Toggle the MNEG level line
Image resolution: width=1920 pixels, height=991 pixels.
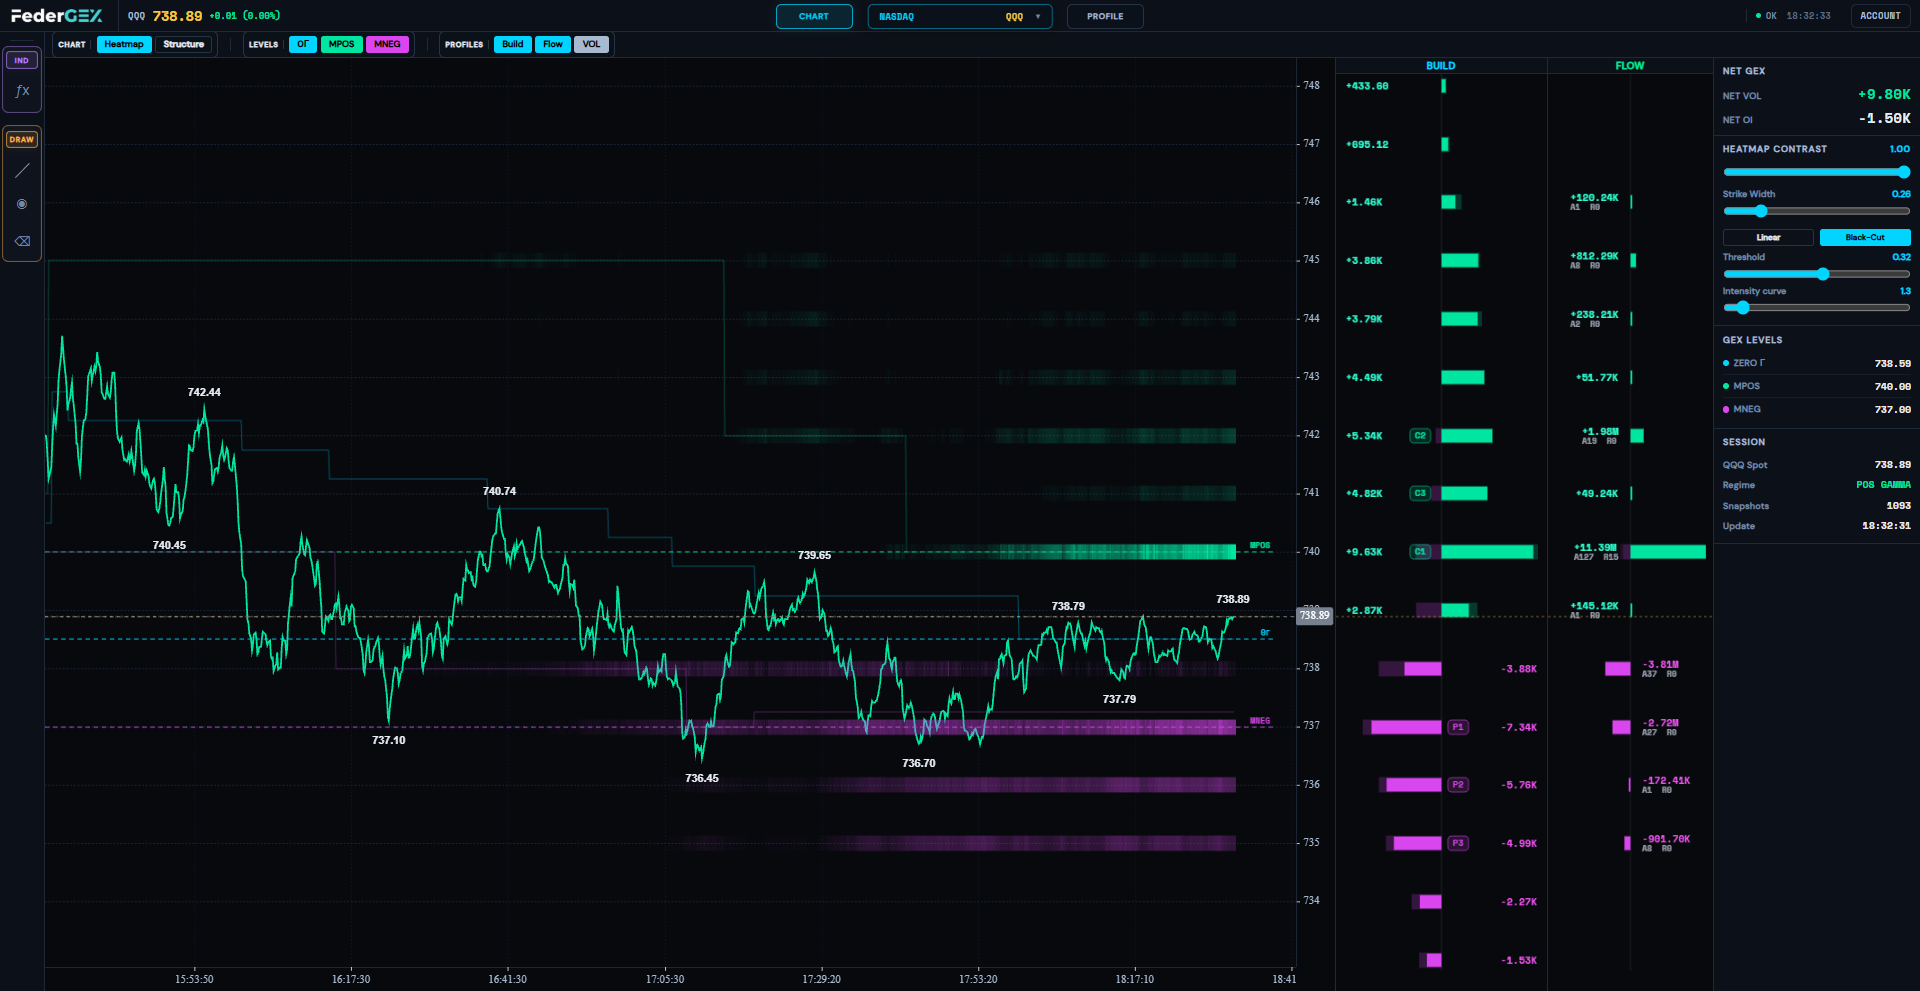[x=387, y=44]
